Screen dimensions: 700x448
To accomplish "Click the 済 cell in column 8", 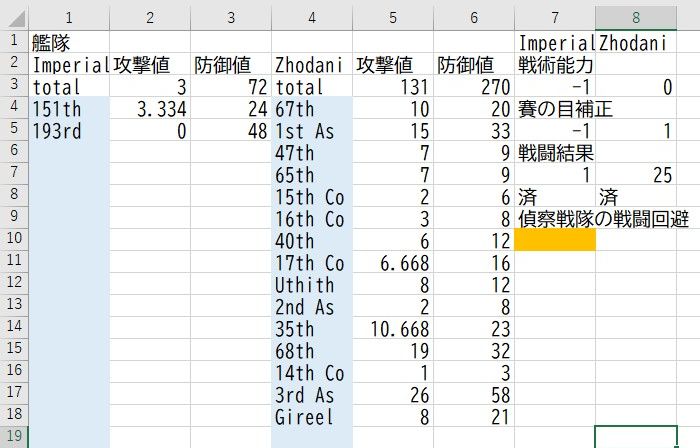I will [x=636, y=196].
